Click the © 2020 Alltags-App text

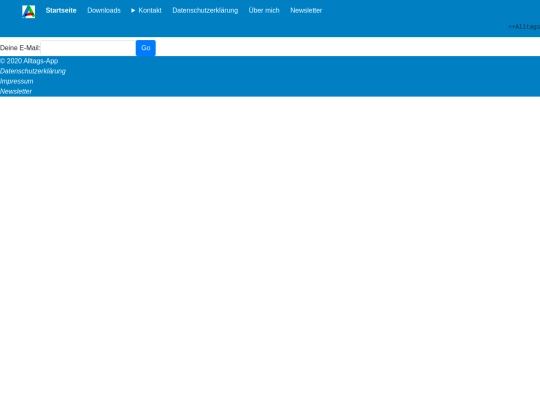(x=29, y=61)
